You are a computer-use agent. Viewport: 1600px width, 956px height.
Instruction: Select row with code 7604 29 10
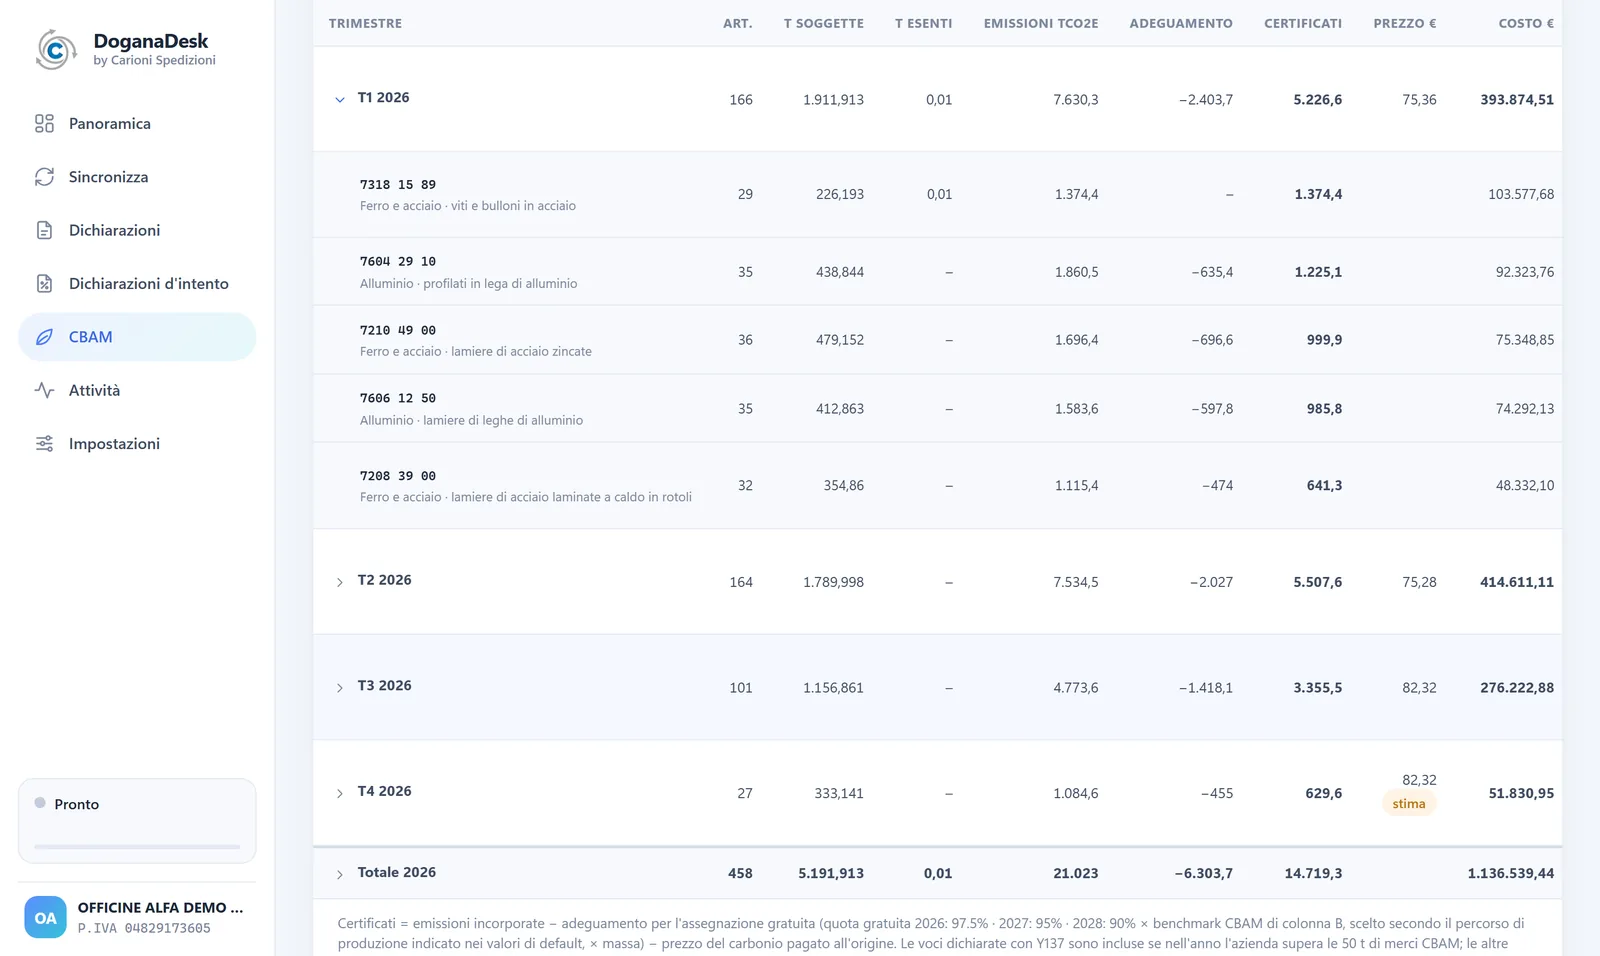937,272
